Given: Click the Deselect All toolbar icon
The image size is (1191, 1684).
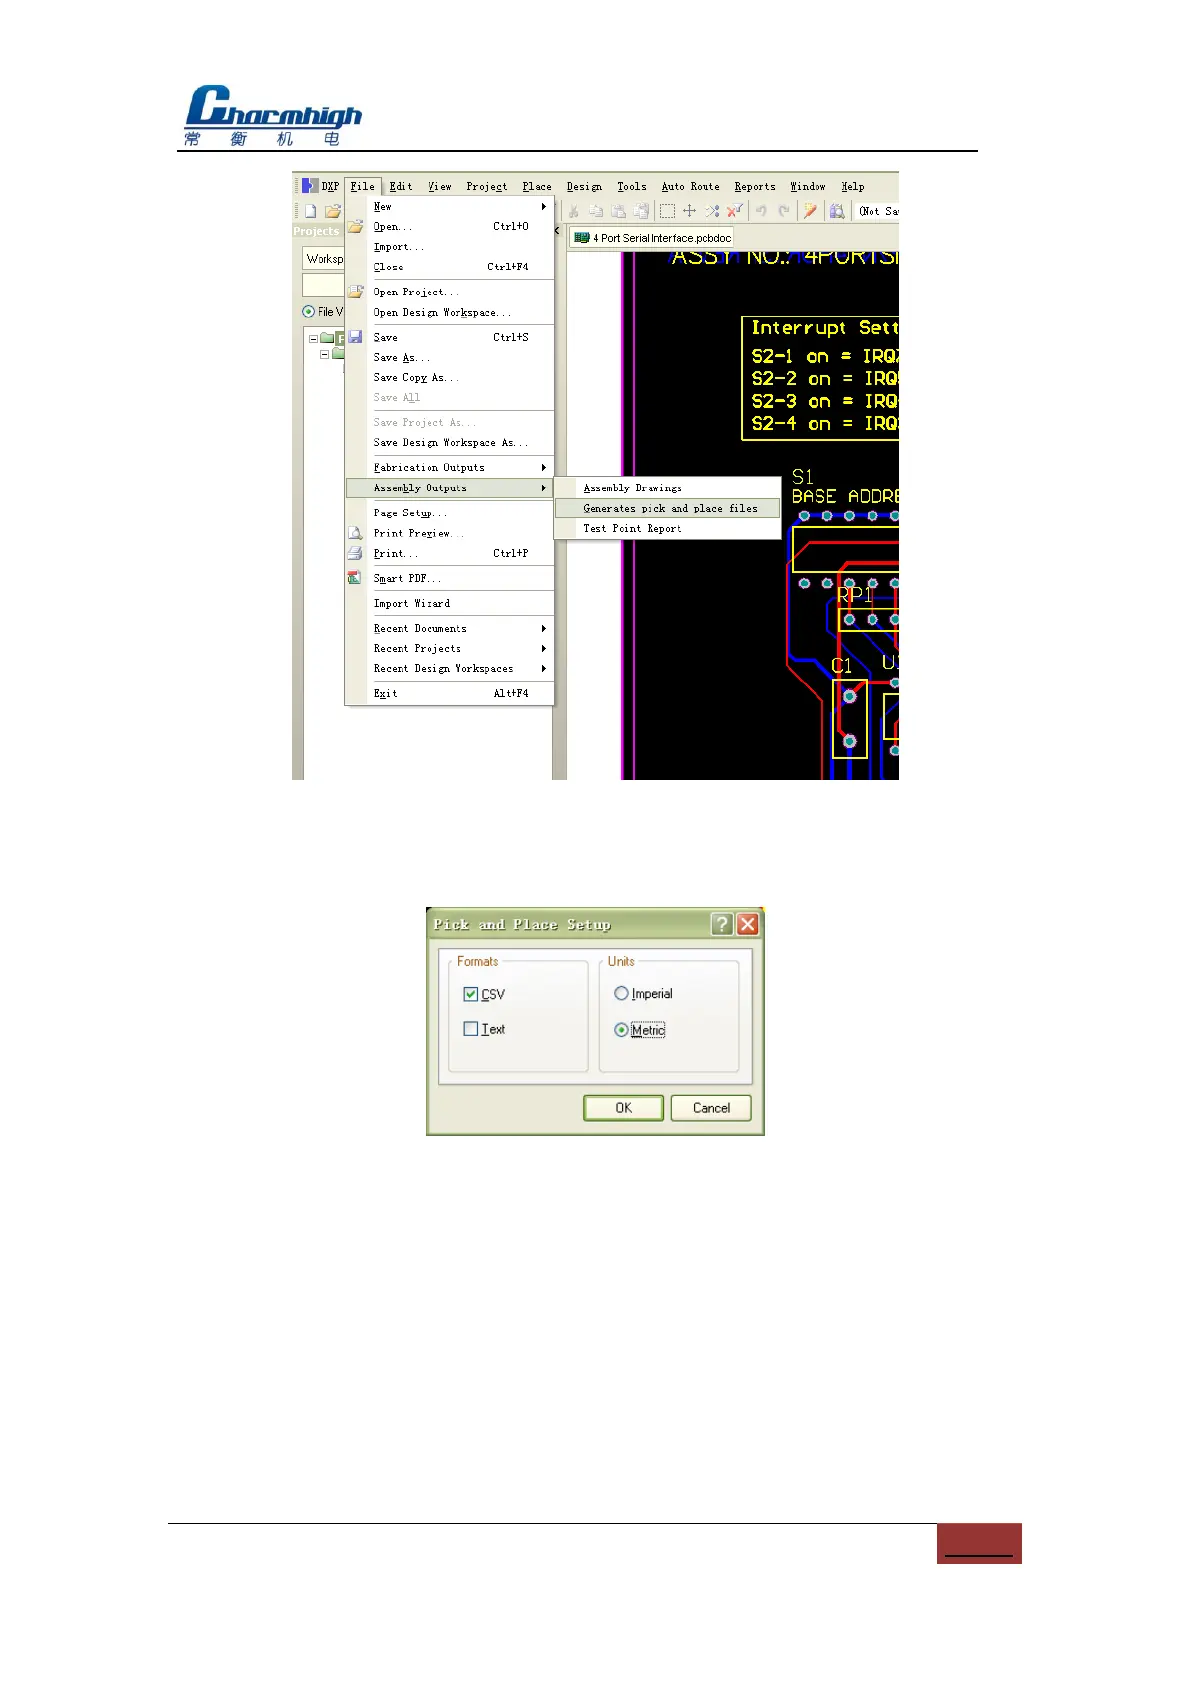Looking at the screenshot, I should [x=712, y=211].
